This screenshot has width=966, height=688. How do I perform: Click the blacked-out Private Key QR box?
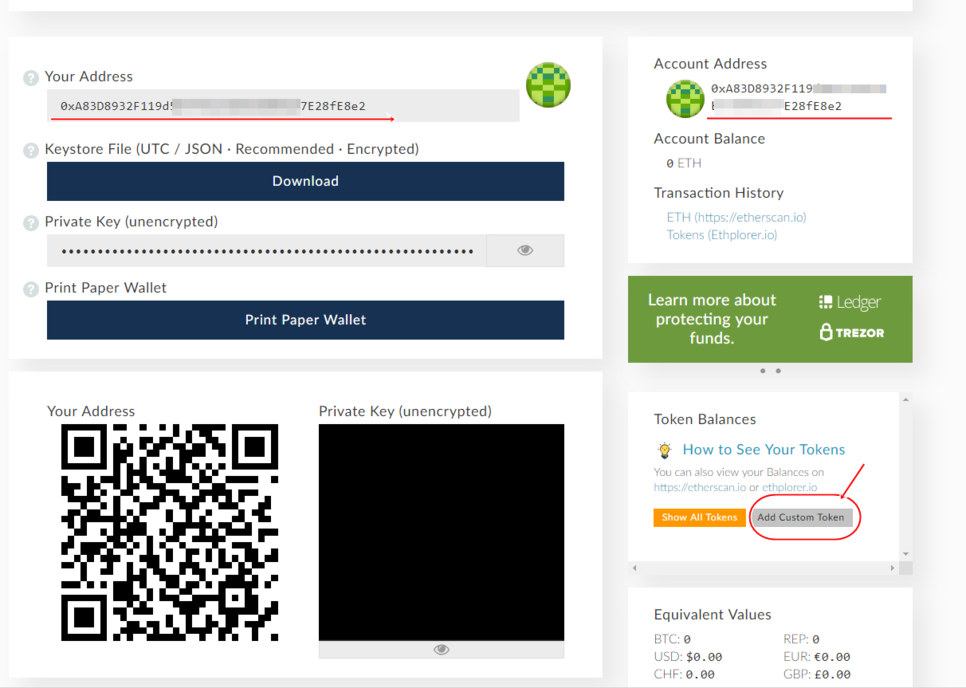[441, 532]
